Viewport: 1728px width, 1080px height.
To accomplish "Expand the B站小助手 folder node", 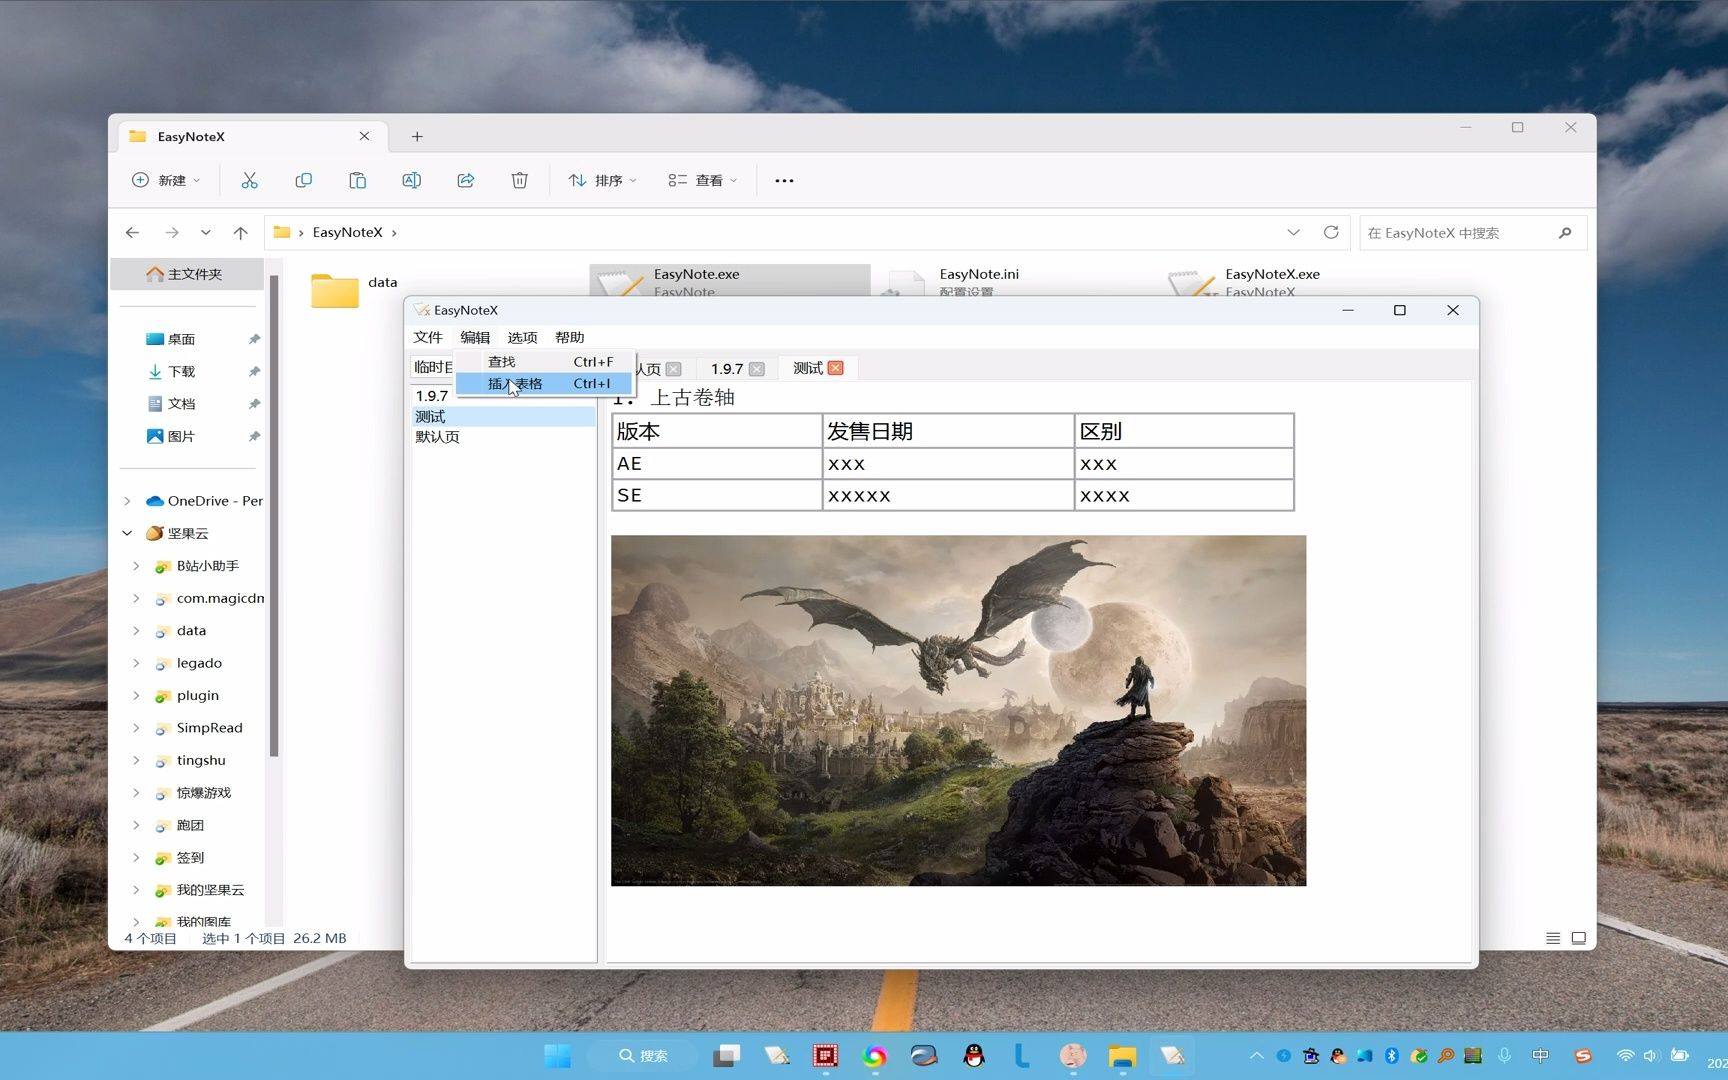I will (x=136, y=566).
